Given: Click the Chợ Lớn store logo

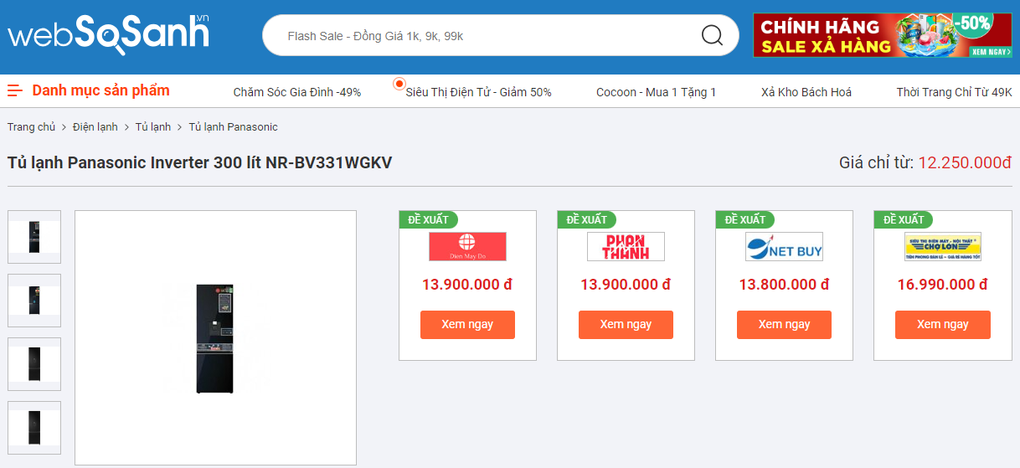Looking at the screenshot, I should pyautogui.click(x=943, y=247).
